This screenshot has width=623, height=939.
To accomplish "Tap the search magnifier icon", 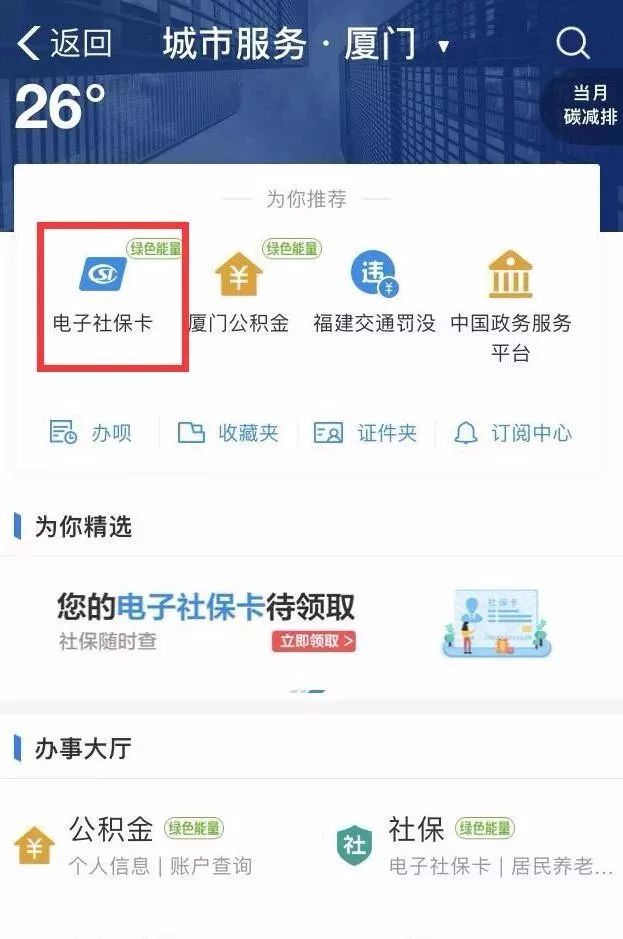I will point(573,43).
